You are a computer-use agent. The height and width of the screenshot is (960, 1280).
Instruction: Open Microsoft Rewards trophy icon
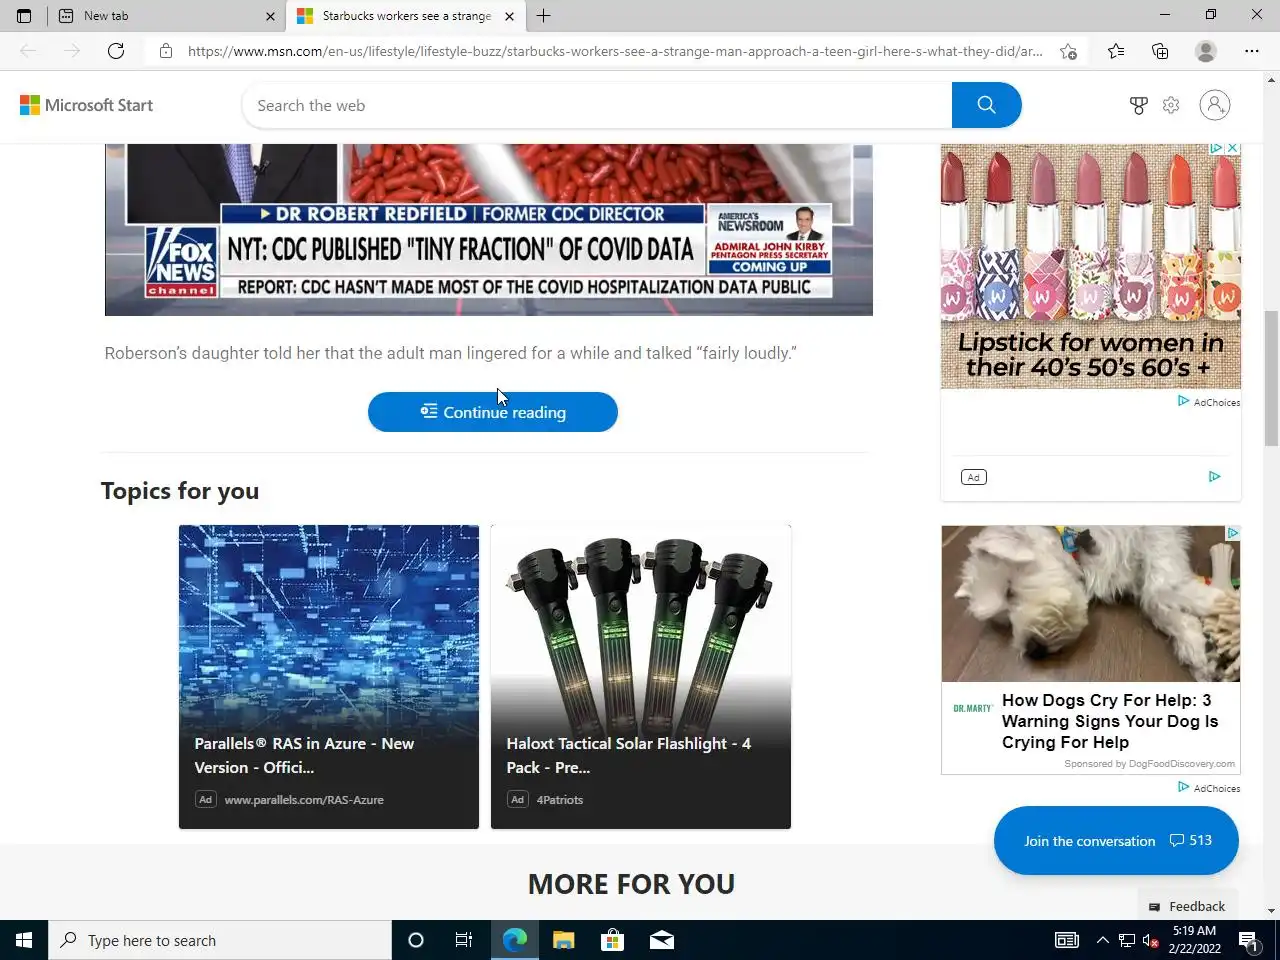pos(1138,105)
